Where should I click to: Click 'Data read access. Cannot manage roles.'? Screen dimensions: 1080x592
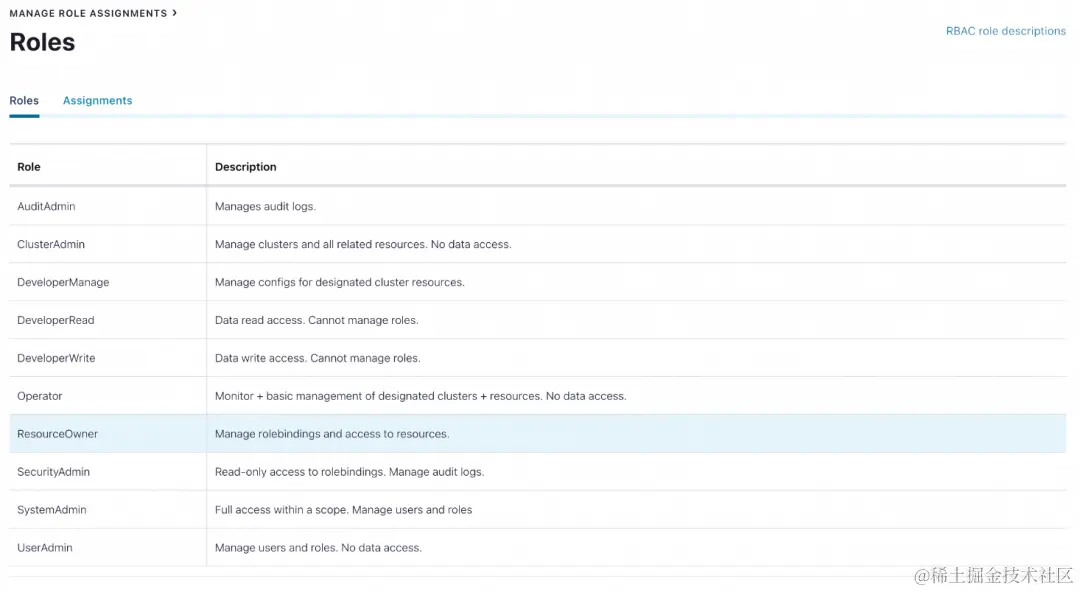(317, 320)
